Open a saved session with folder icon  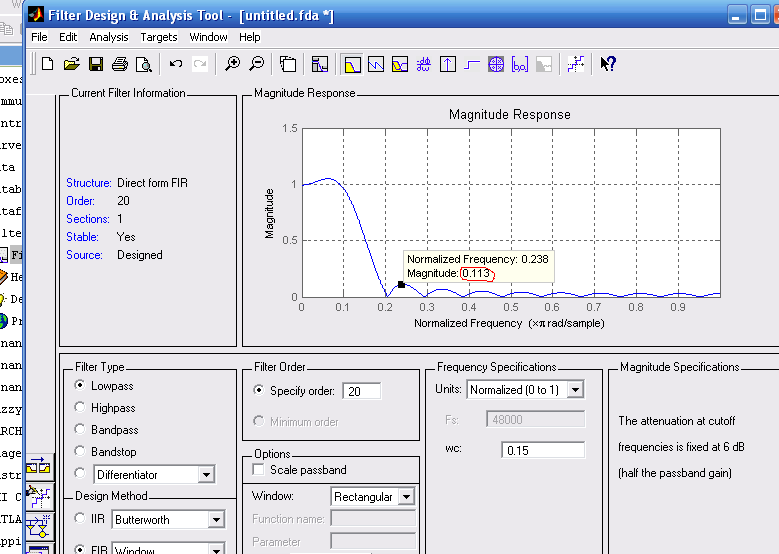72,64
